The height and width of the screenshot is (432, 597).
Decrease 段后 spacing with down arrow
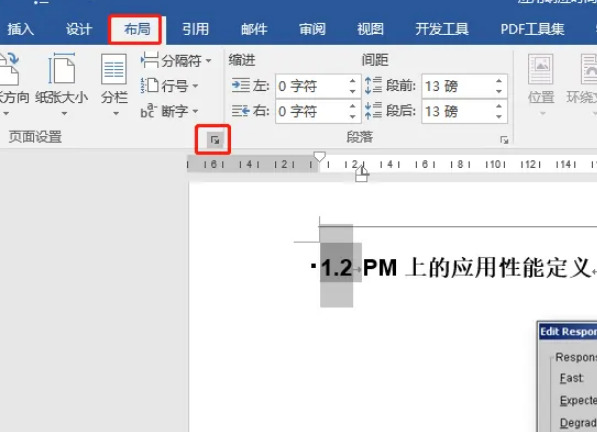499,117
